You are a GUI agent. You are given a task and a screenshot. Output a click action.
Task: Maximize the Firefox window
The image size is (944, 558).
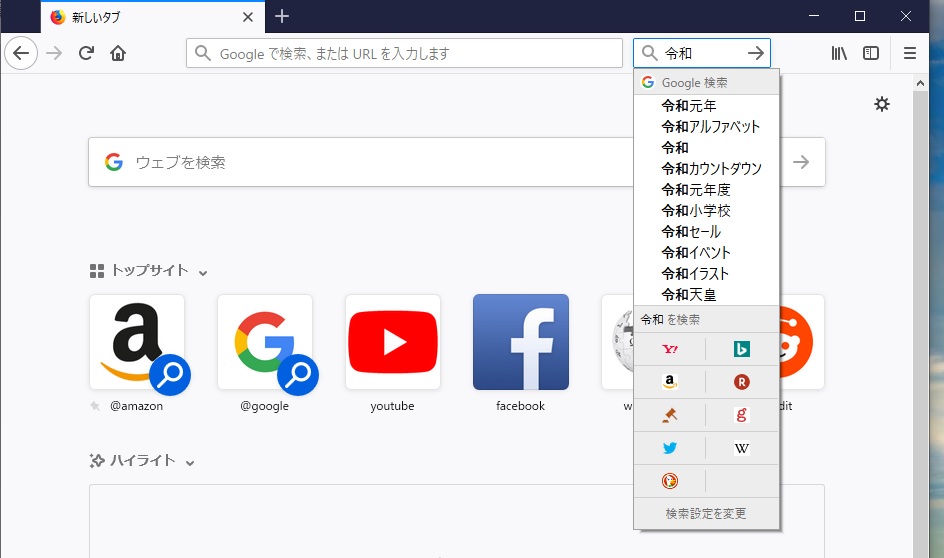click(x=860, y=16)
